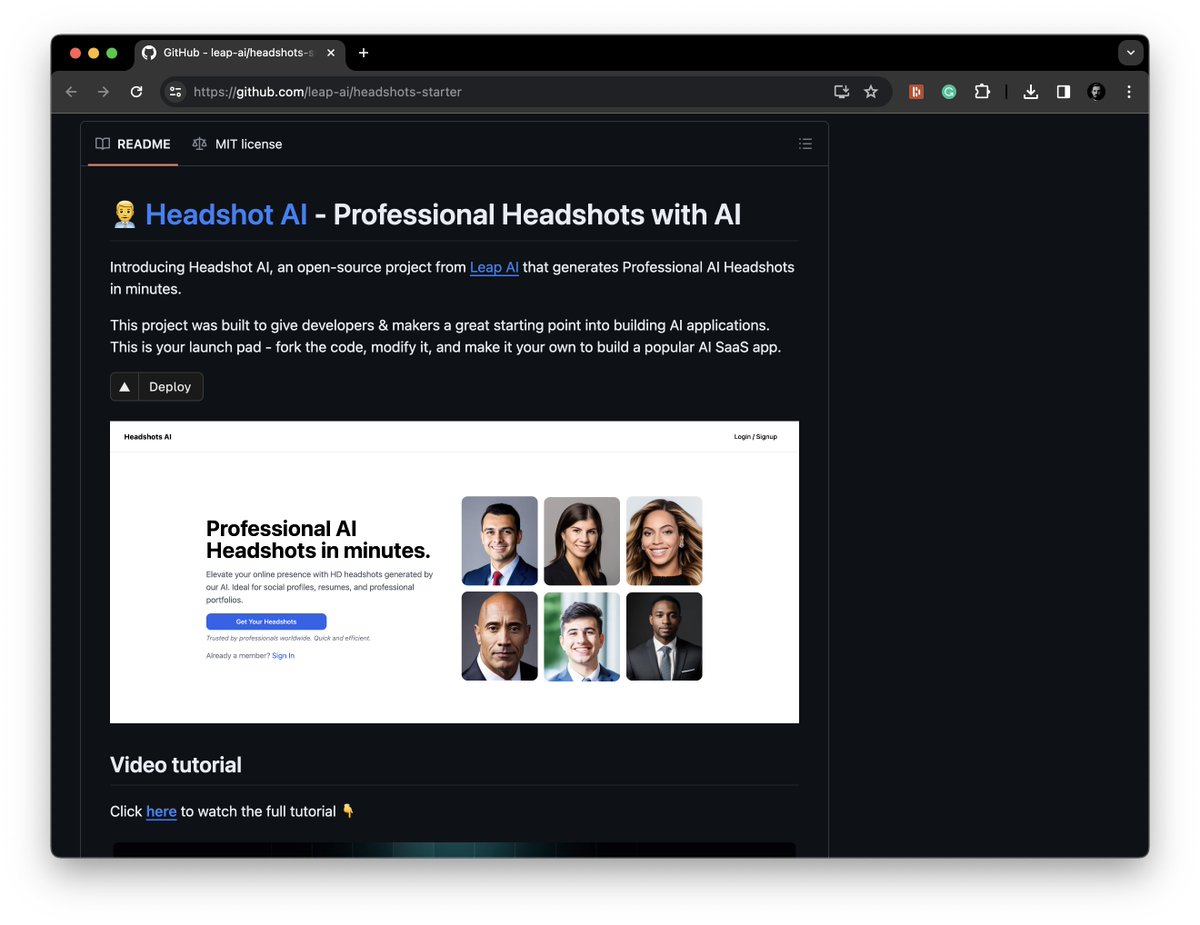This screenshot has height=925, width=1200.
Task: Select the GitHub leap-ai/headshots tab
Action: click(238, 53)
